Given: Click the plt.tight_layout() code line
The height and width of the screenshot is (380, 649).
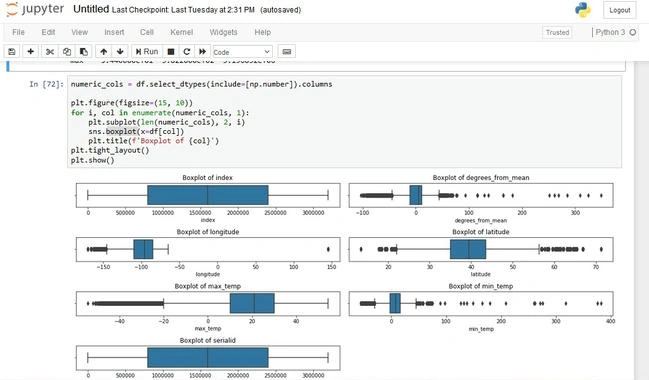Looking at the screenshot, I should (110, 150).
